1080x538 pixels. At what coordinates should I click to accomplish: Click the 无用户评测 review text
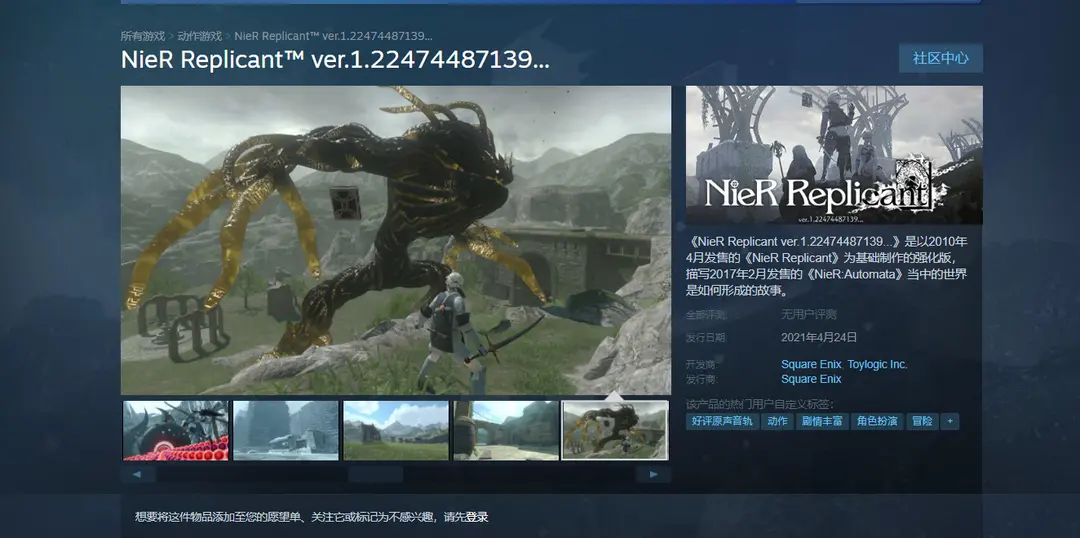[808, 314]
